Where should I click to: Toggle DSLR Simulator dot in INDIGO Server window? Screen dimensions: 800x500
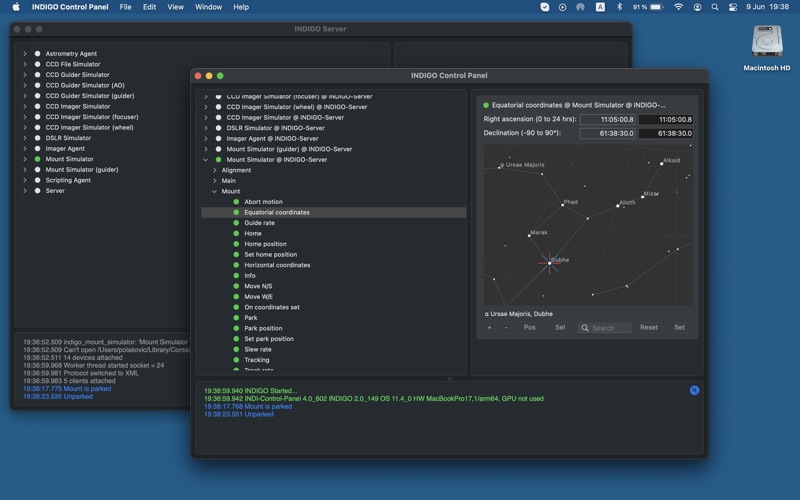(37, 138)
